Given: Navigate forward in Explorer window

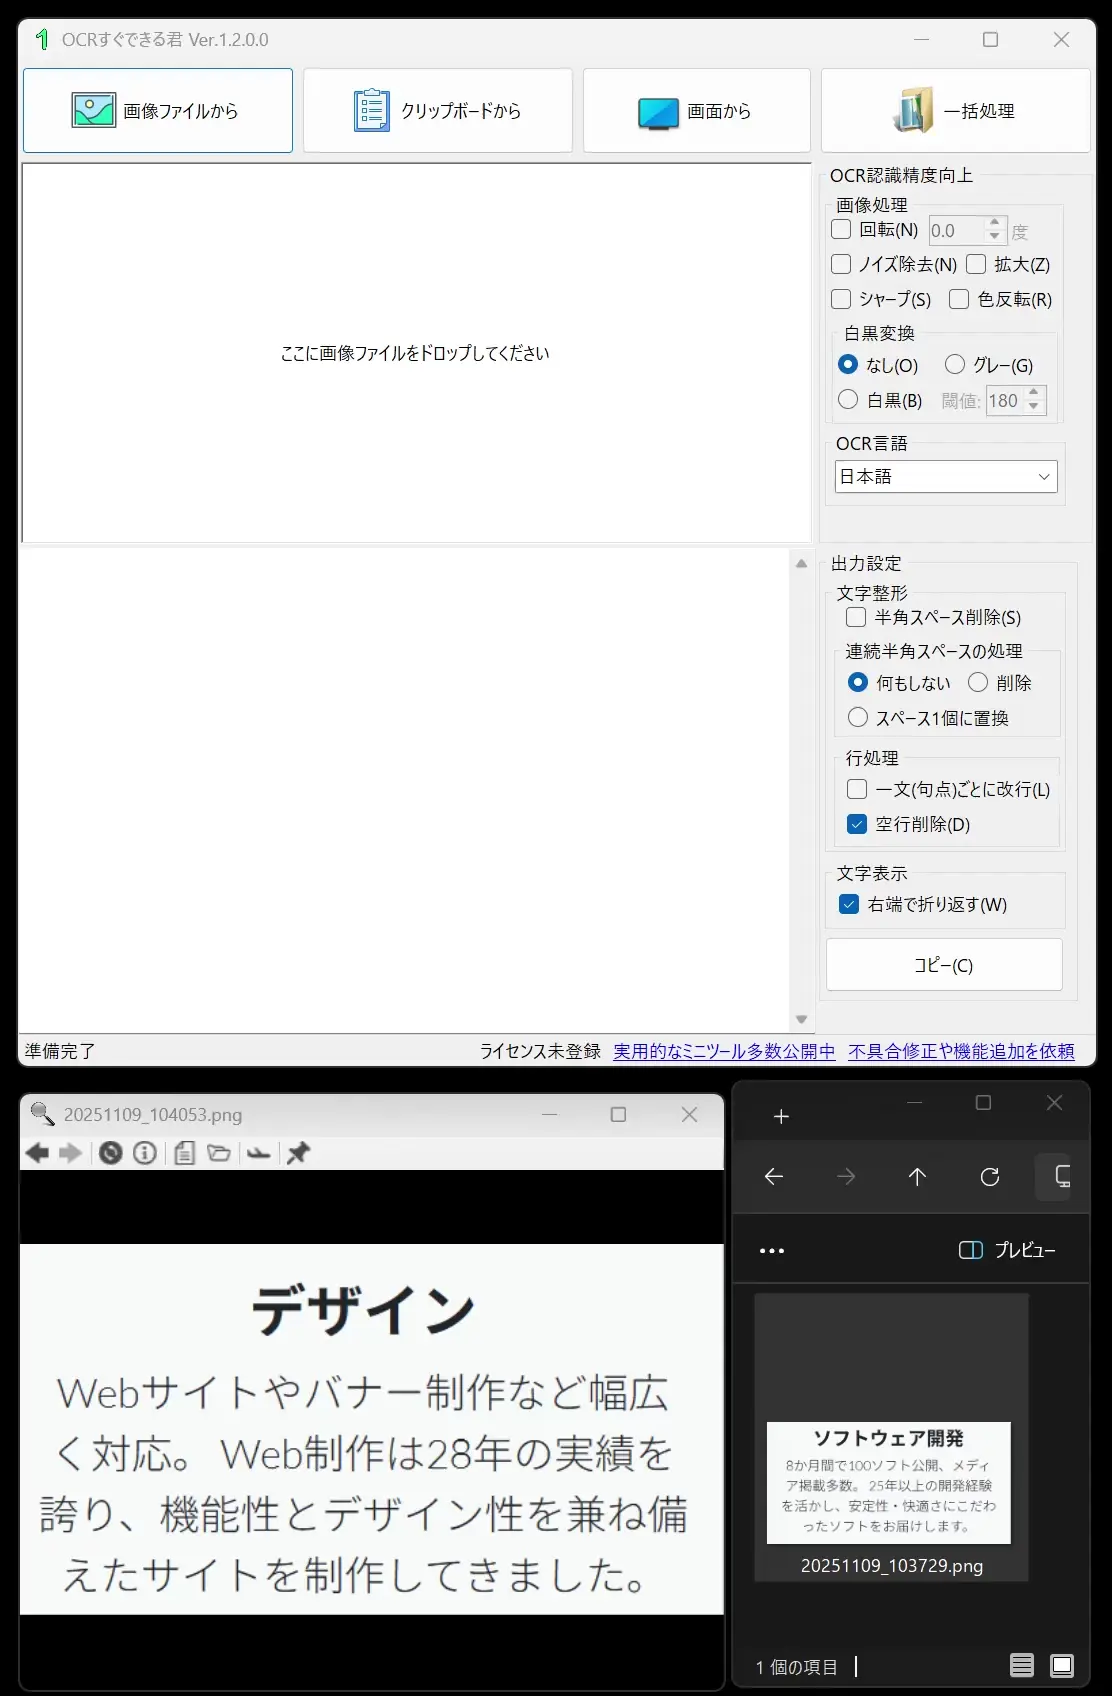Looking at the screenshot, I should (846, 1177).
